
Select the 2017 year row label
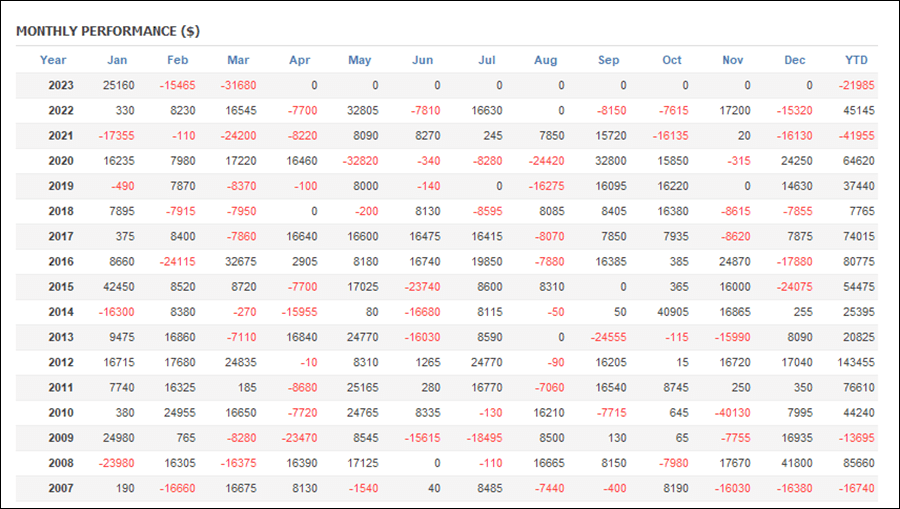tap(61, 236)
